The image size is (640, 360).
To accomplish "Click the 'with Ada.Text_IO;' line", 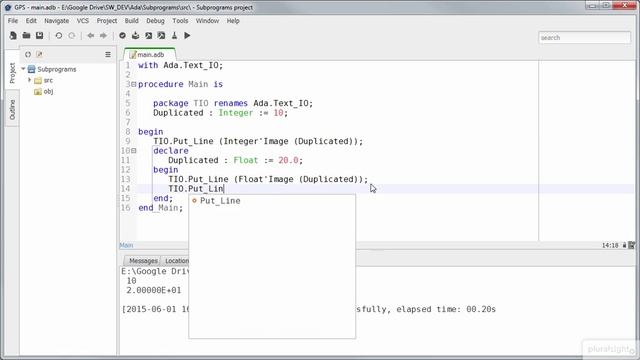I will tap(181, 65).
